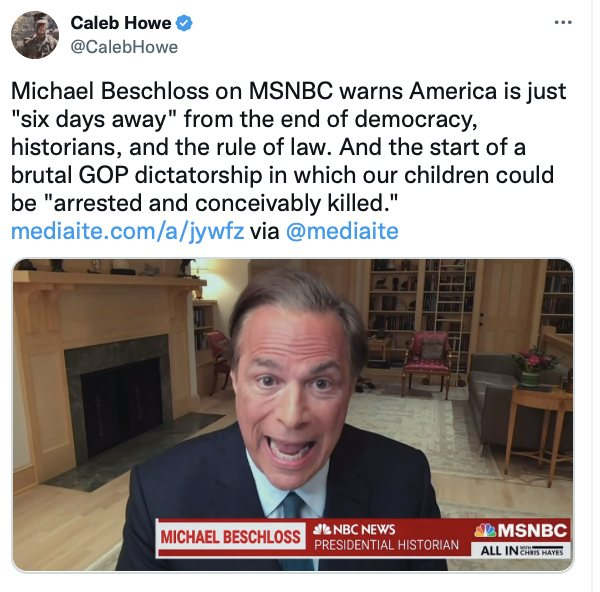Open the @CalebHowe handle

pyautogui.click(x=124, y=47)
